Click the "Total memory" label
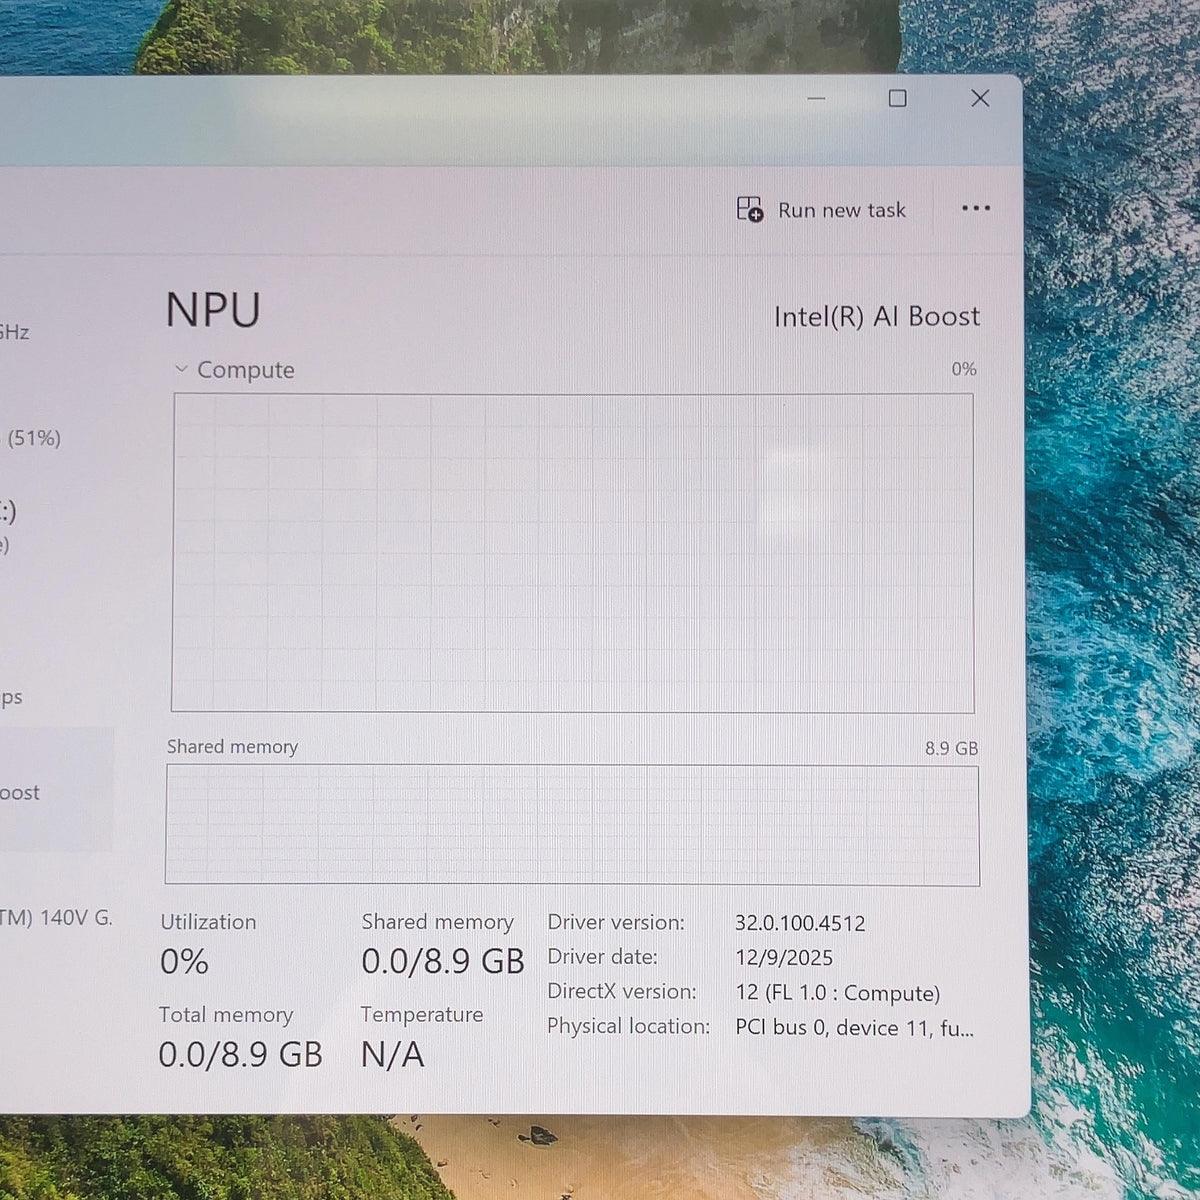 click(226, 1015)
